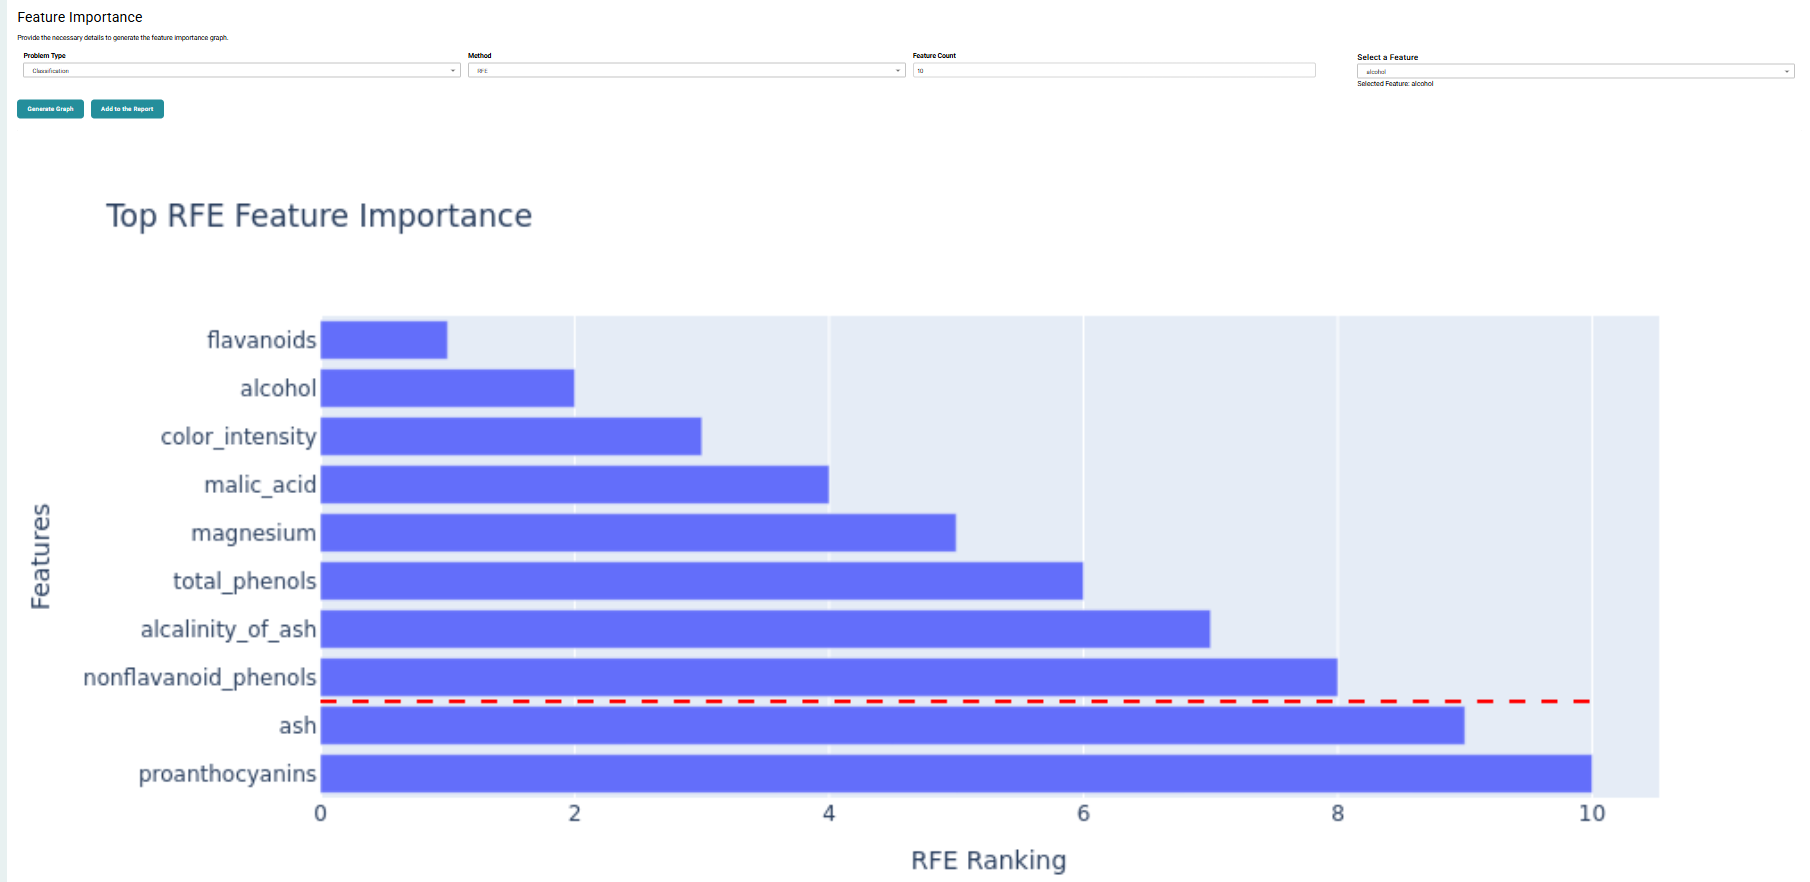Viewport: 1810px width, 882px height.
Task: Click the RFE Ranking axis label
Action: 987,859
